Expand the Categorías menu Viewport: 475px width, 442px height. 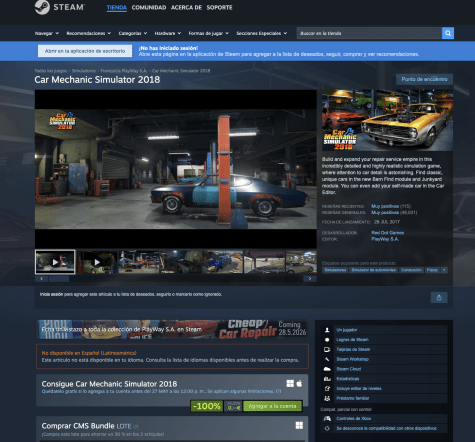point(133,33)
